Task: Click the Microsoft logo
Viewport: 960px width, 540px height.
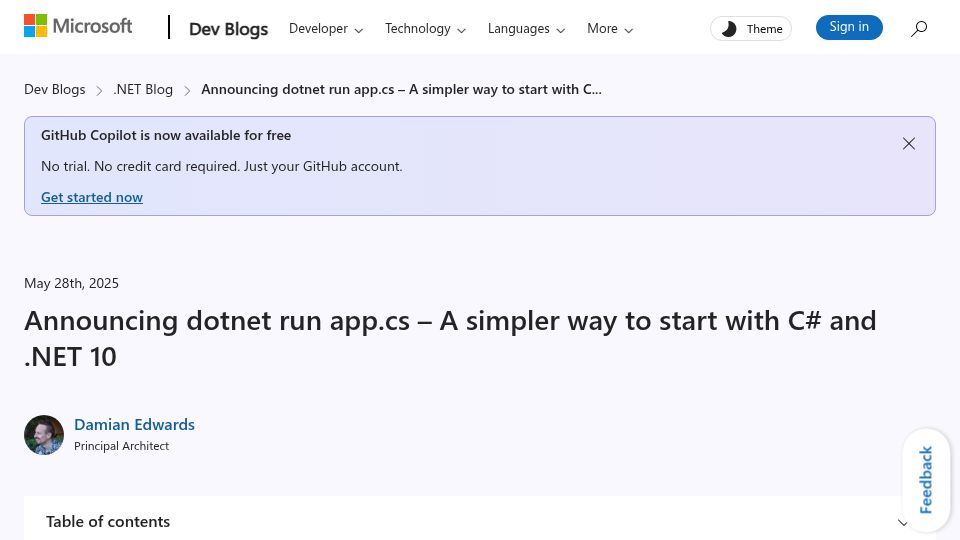Action: [78, 26]
